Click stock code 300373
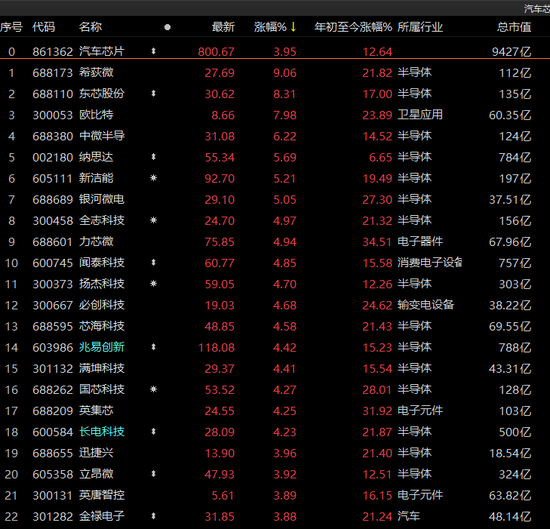550x529 pixels. click(x=53, y=284)
